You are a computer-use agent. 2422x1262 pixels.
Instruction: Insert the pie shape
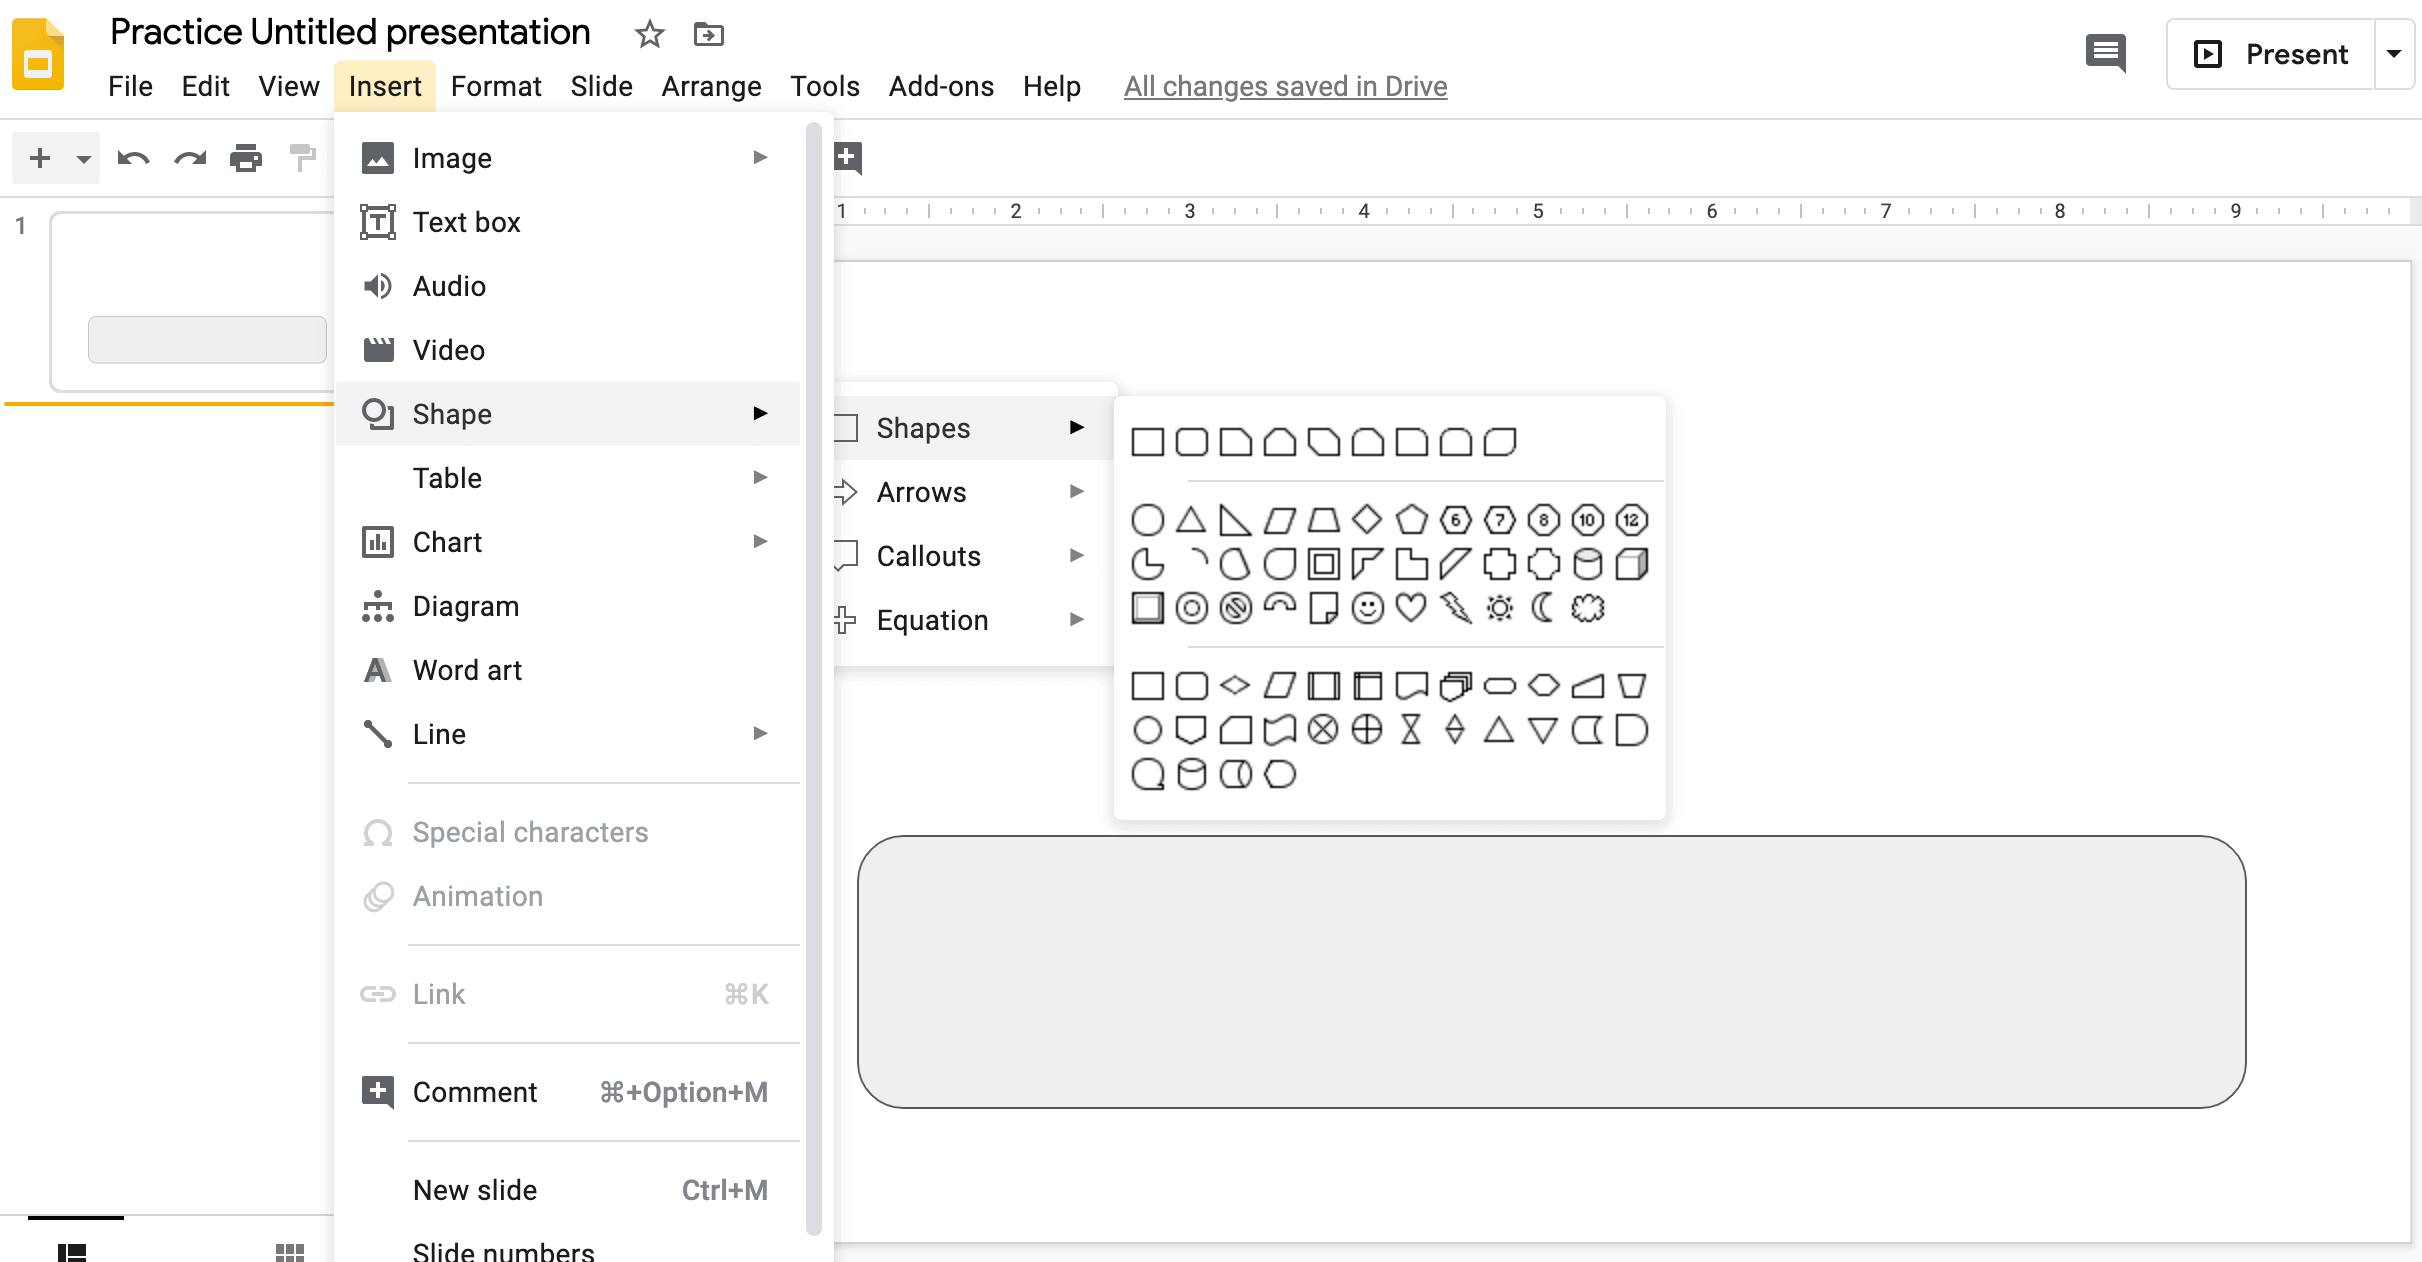1147,564
